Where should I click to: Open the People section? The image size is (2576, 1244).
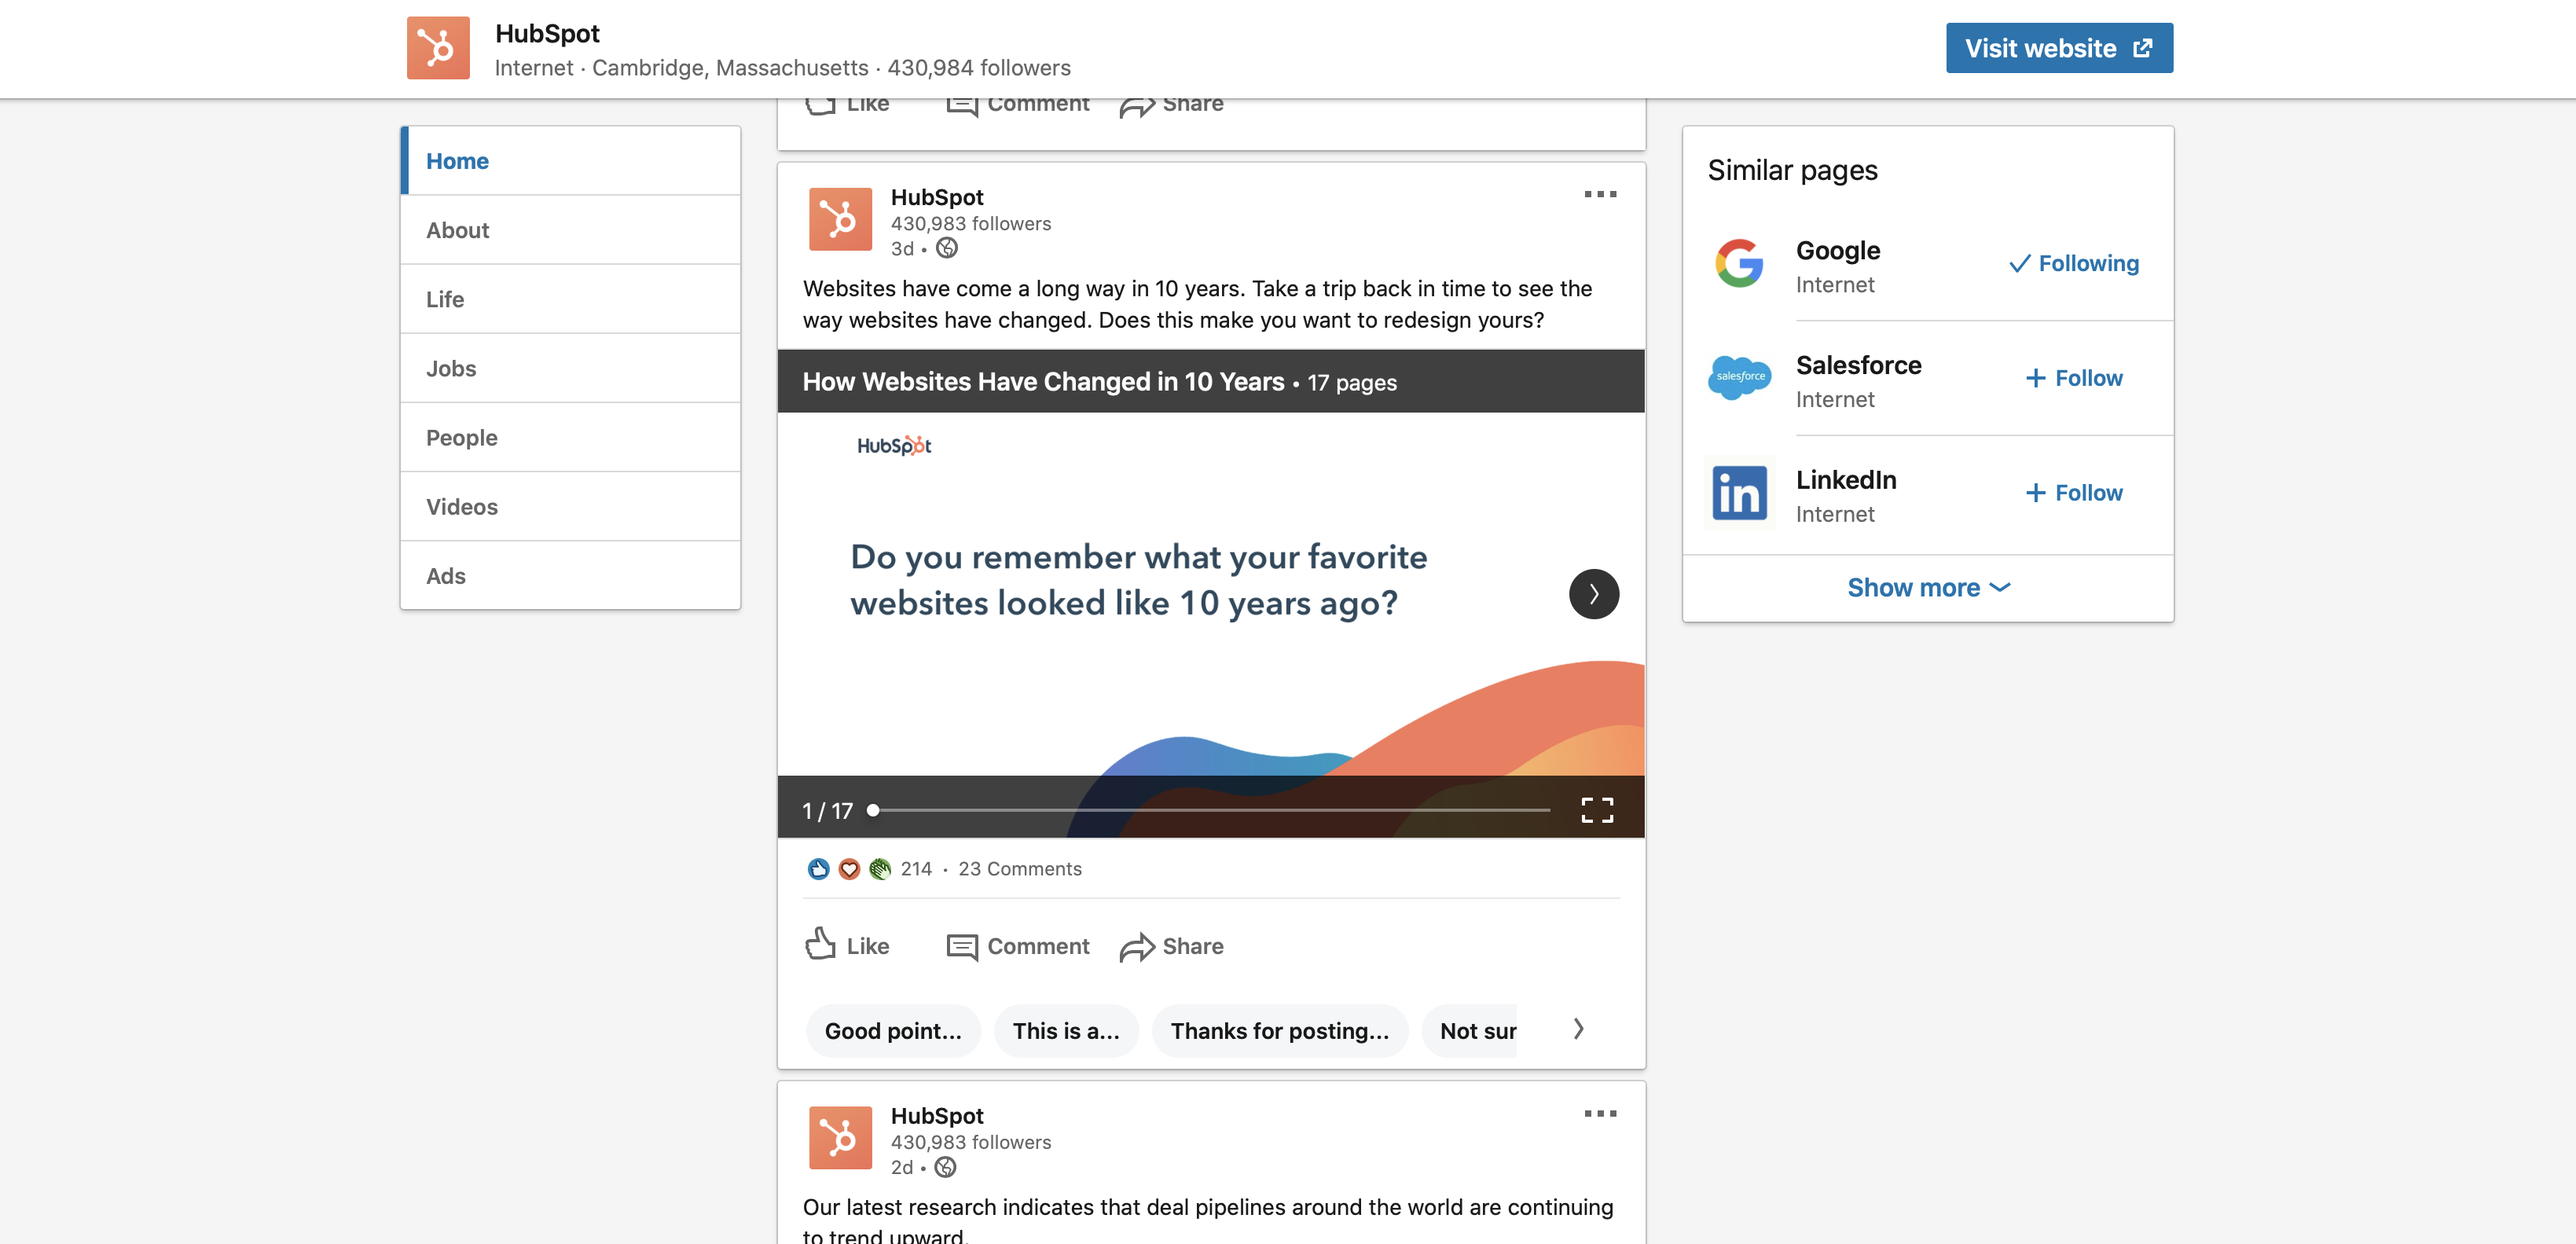point(570,437)
